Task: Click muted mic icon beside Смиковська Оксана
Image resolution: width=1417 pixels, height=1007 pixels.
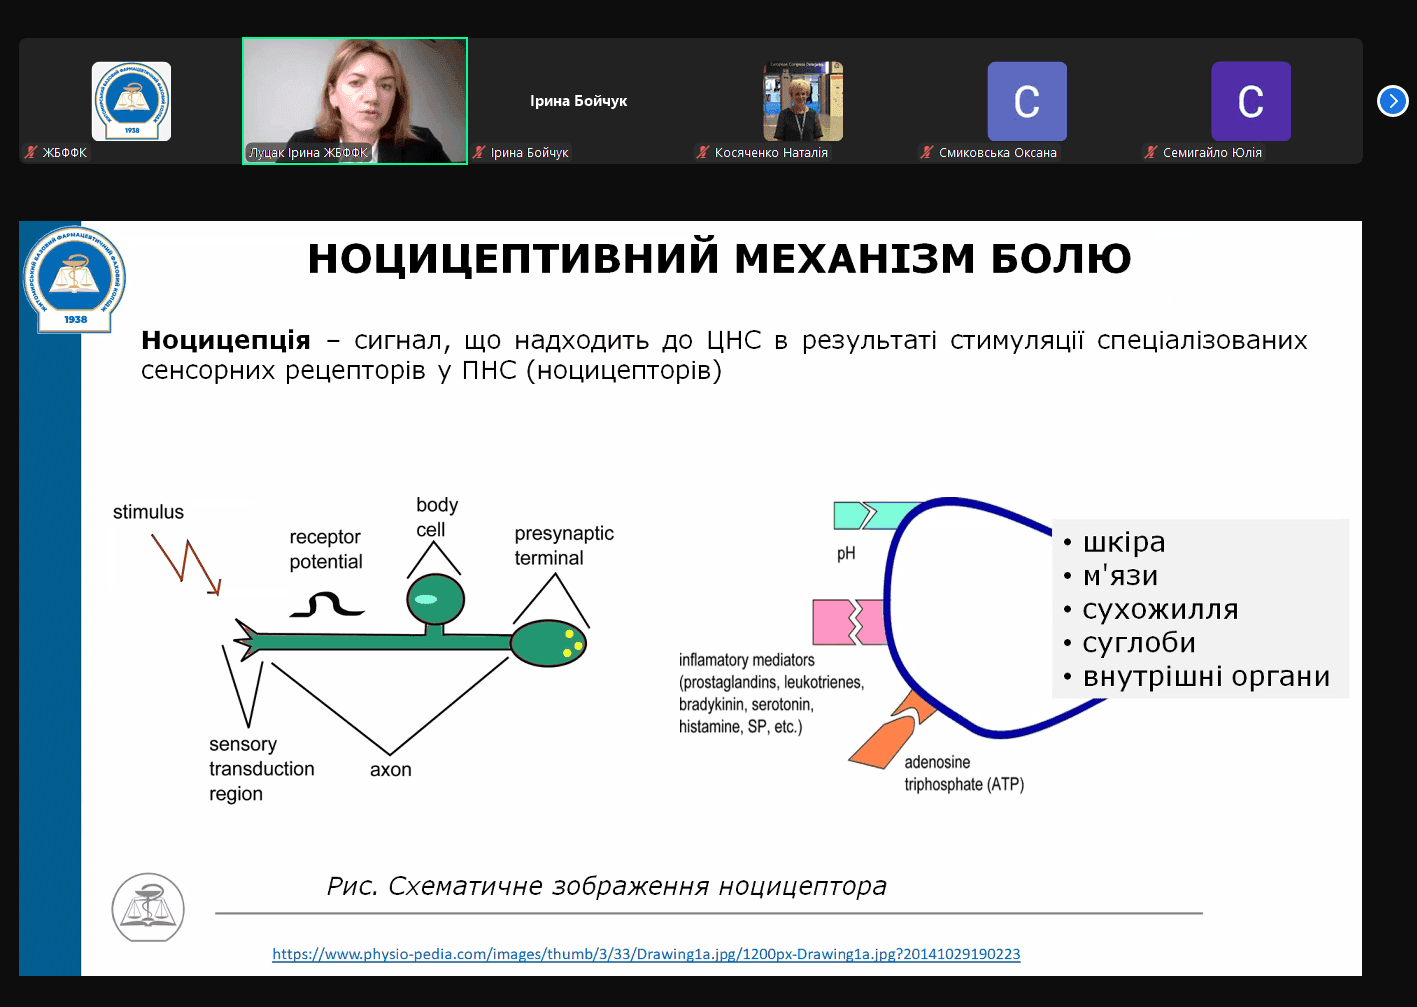Action: 927,152
